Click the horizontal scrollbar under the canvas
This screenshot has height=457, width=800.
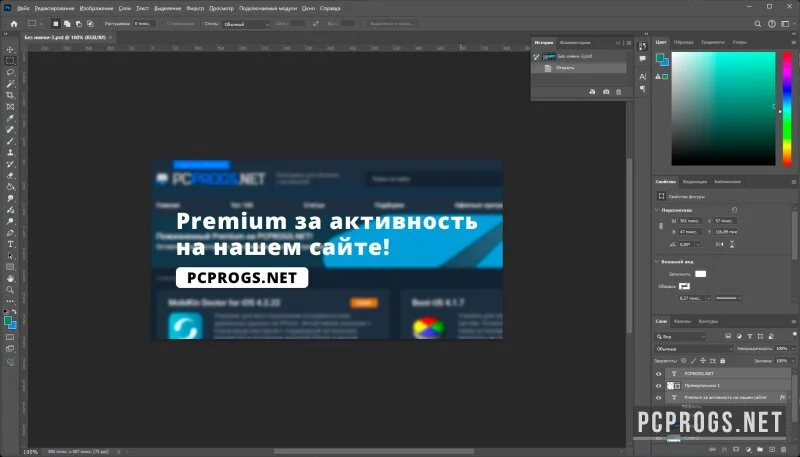pyautogui.click(x=373, y=451)
